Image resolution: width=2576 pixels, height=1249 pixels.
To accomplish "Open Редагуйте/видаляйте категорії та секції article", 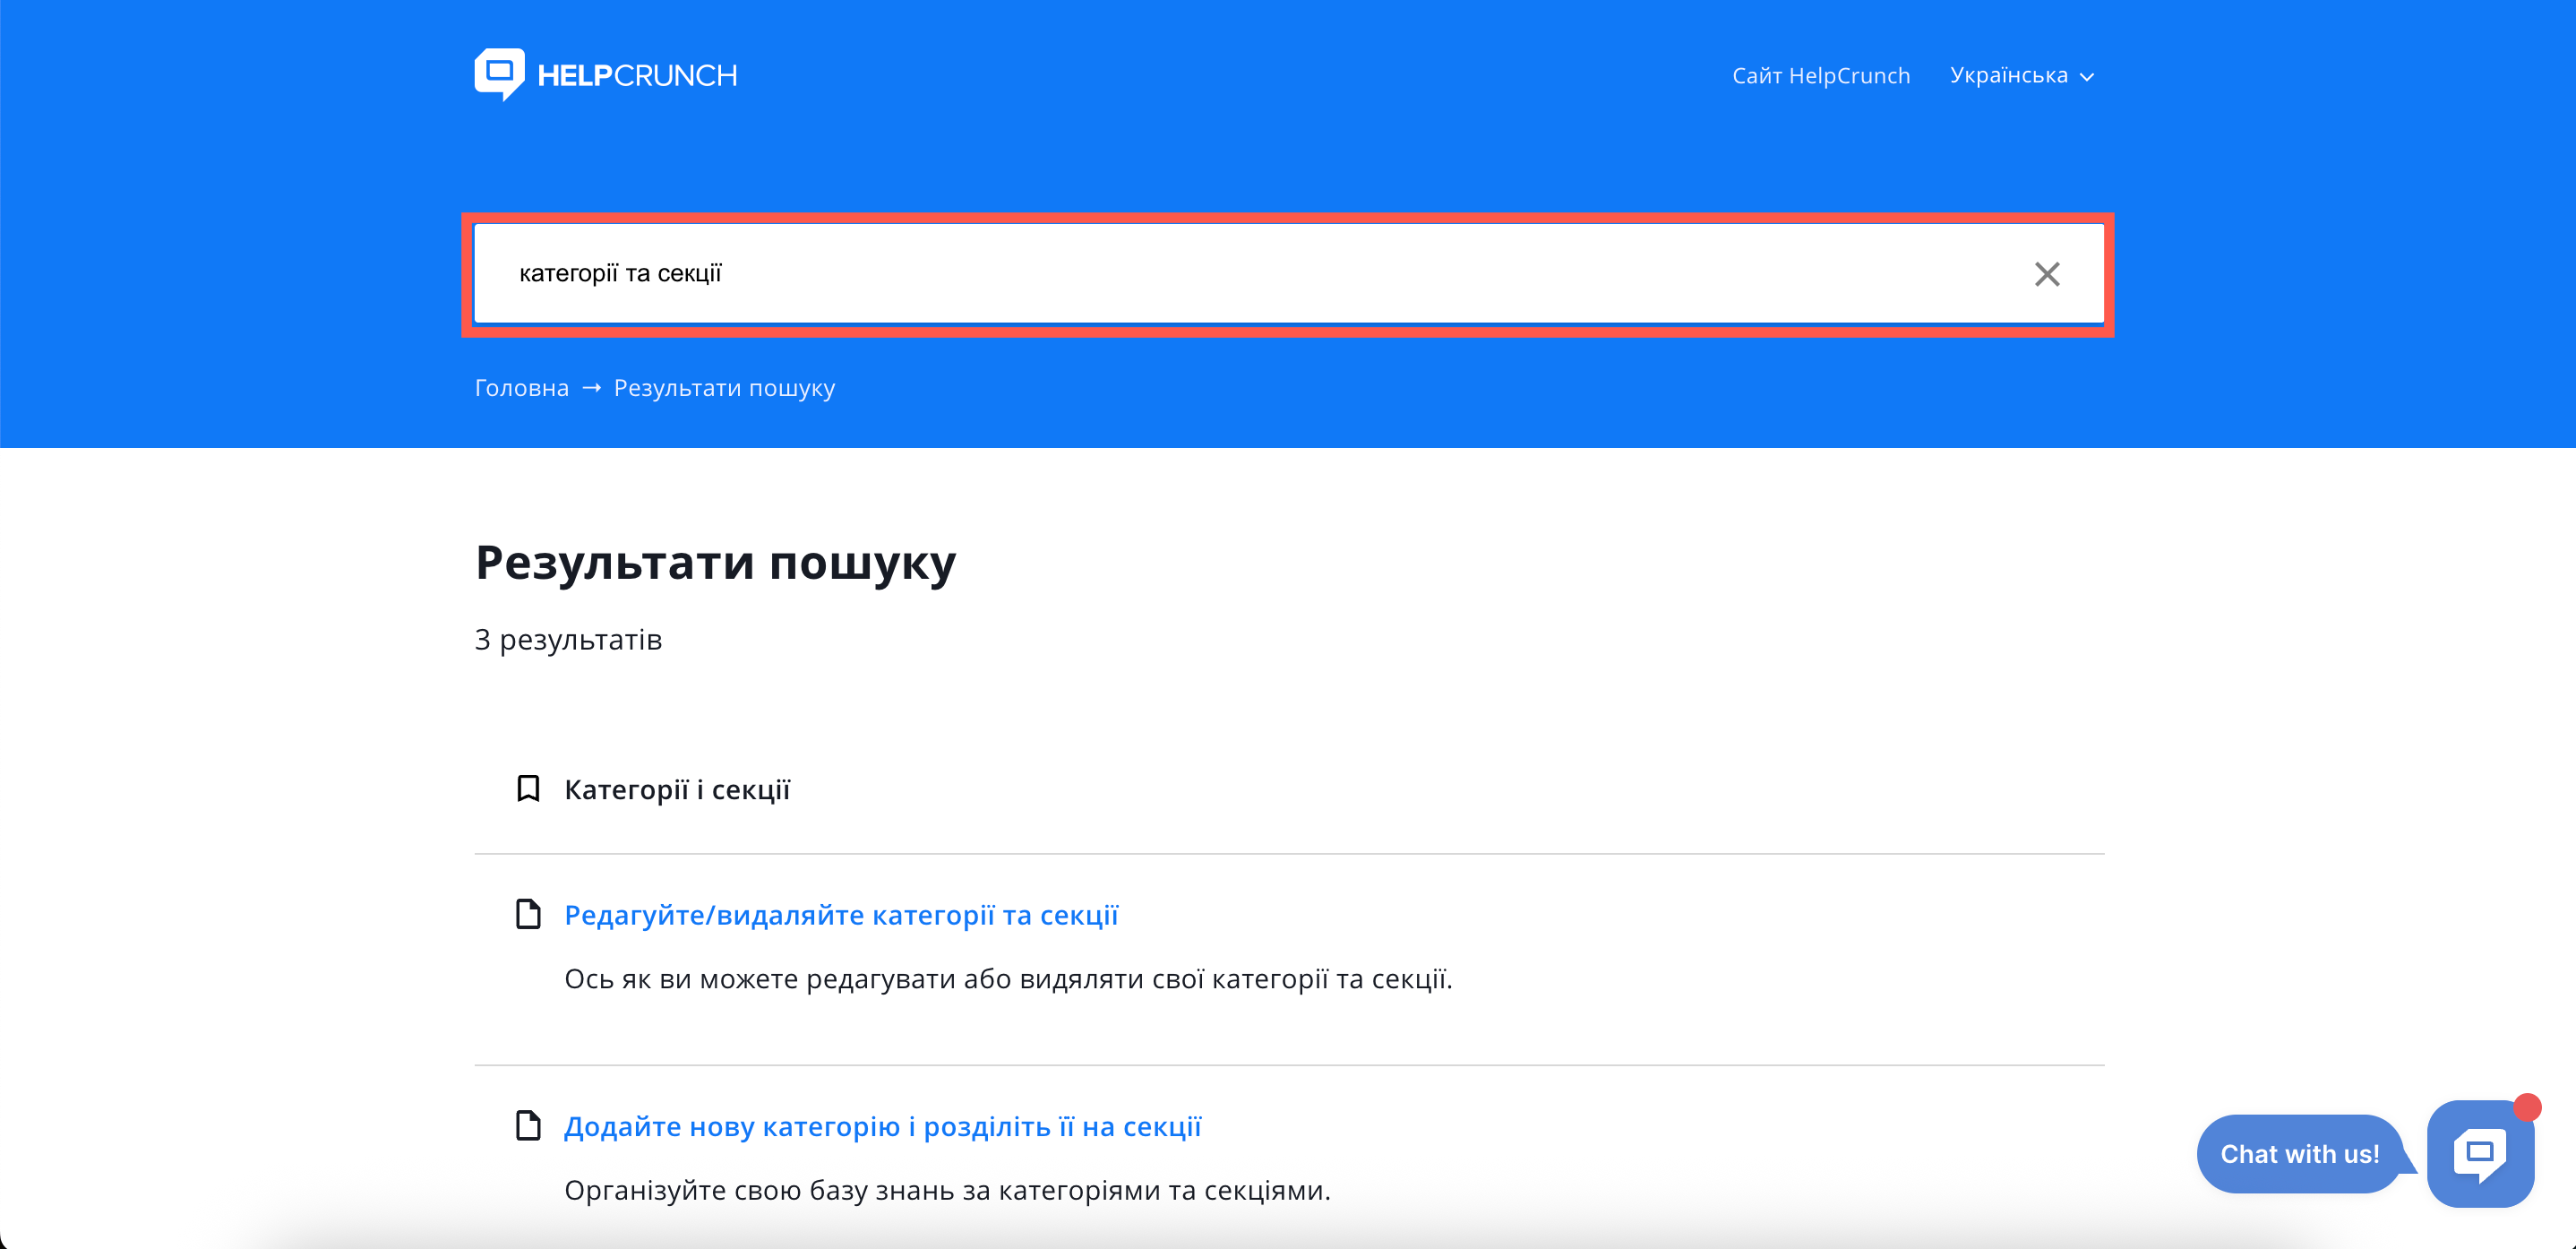I will point(841,915).
